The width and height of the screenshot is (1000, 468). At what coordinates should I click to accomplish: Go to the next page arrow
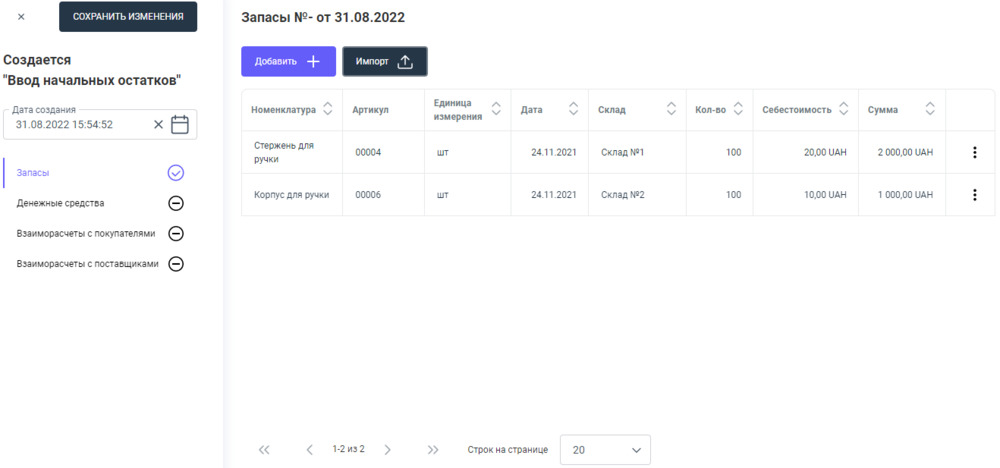point(388,450)
